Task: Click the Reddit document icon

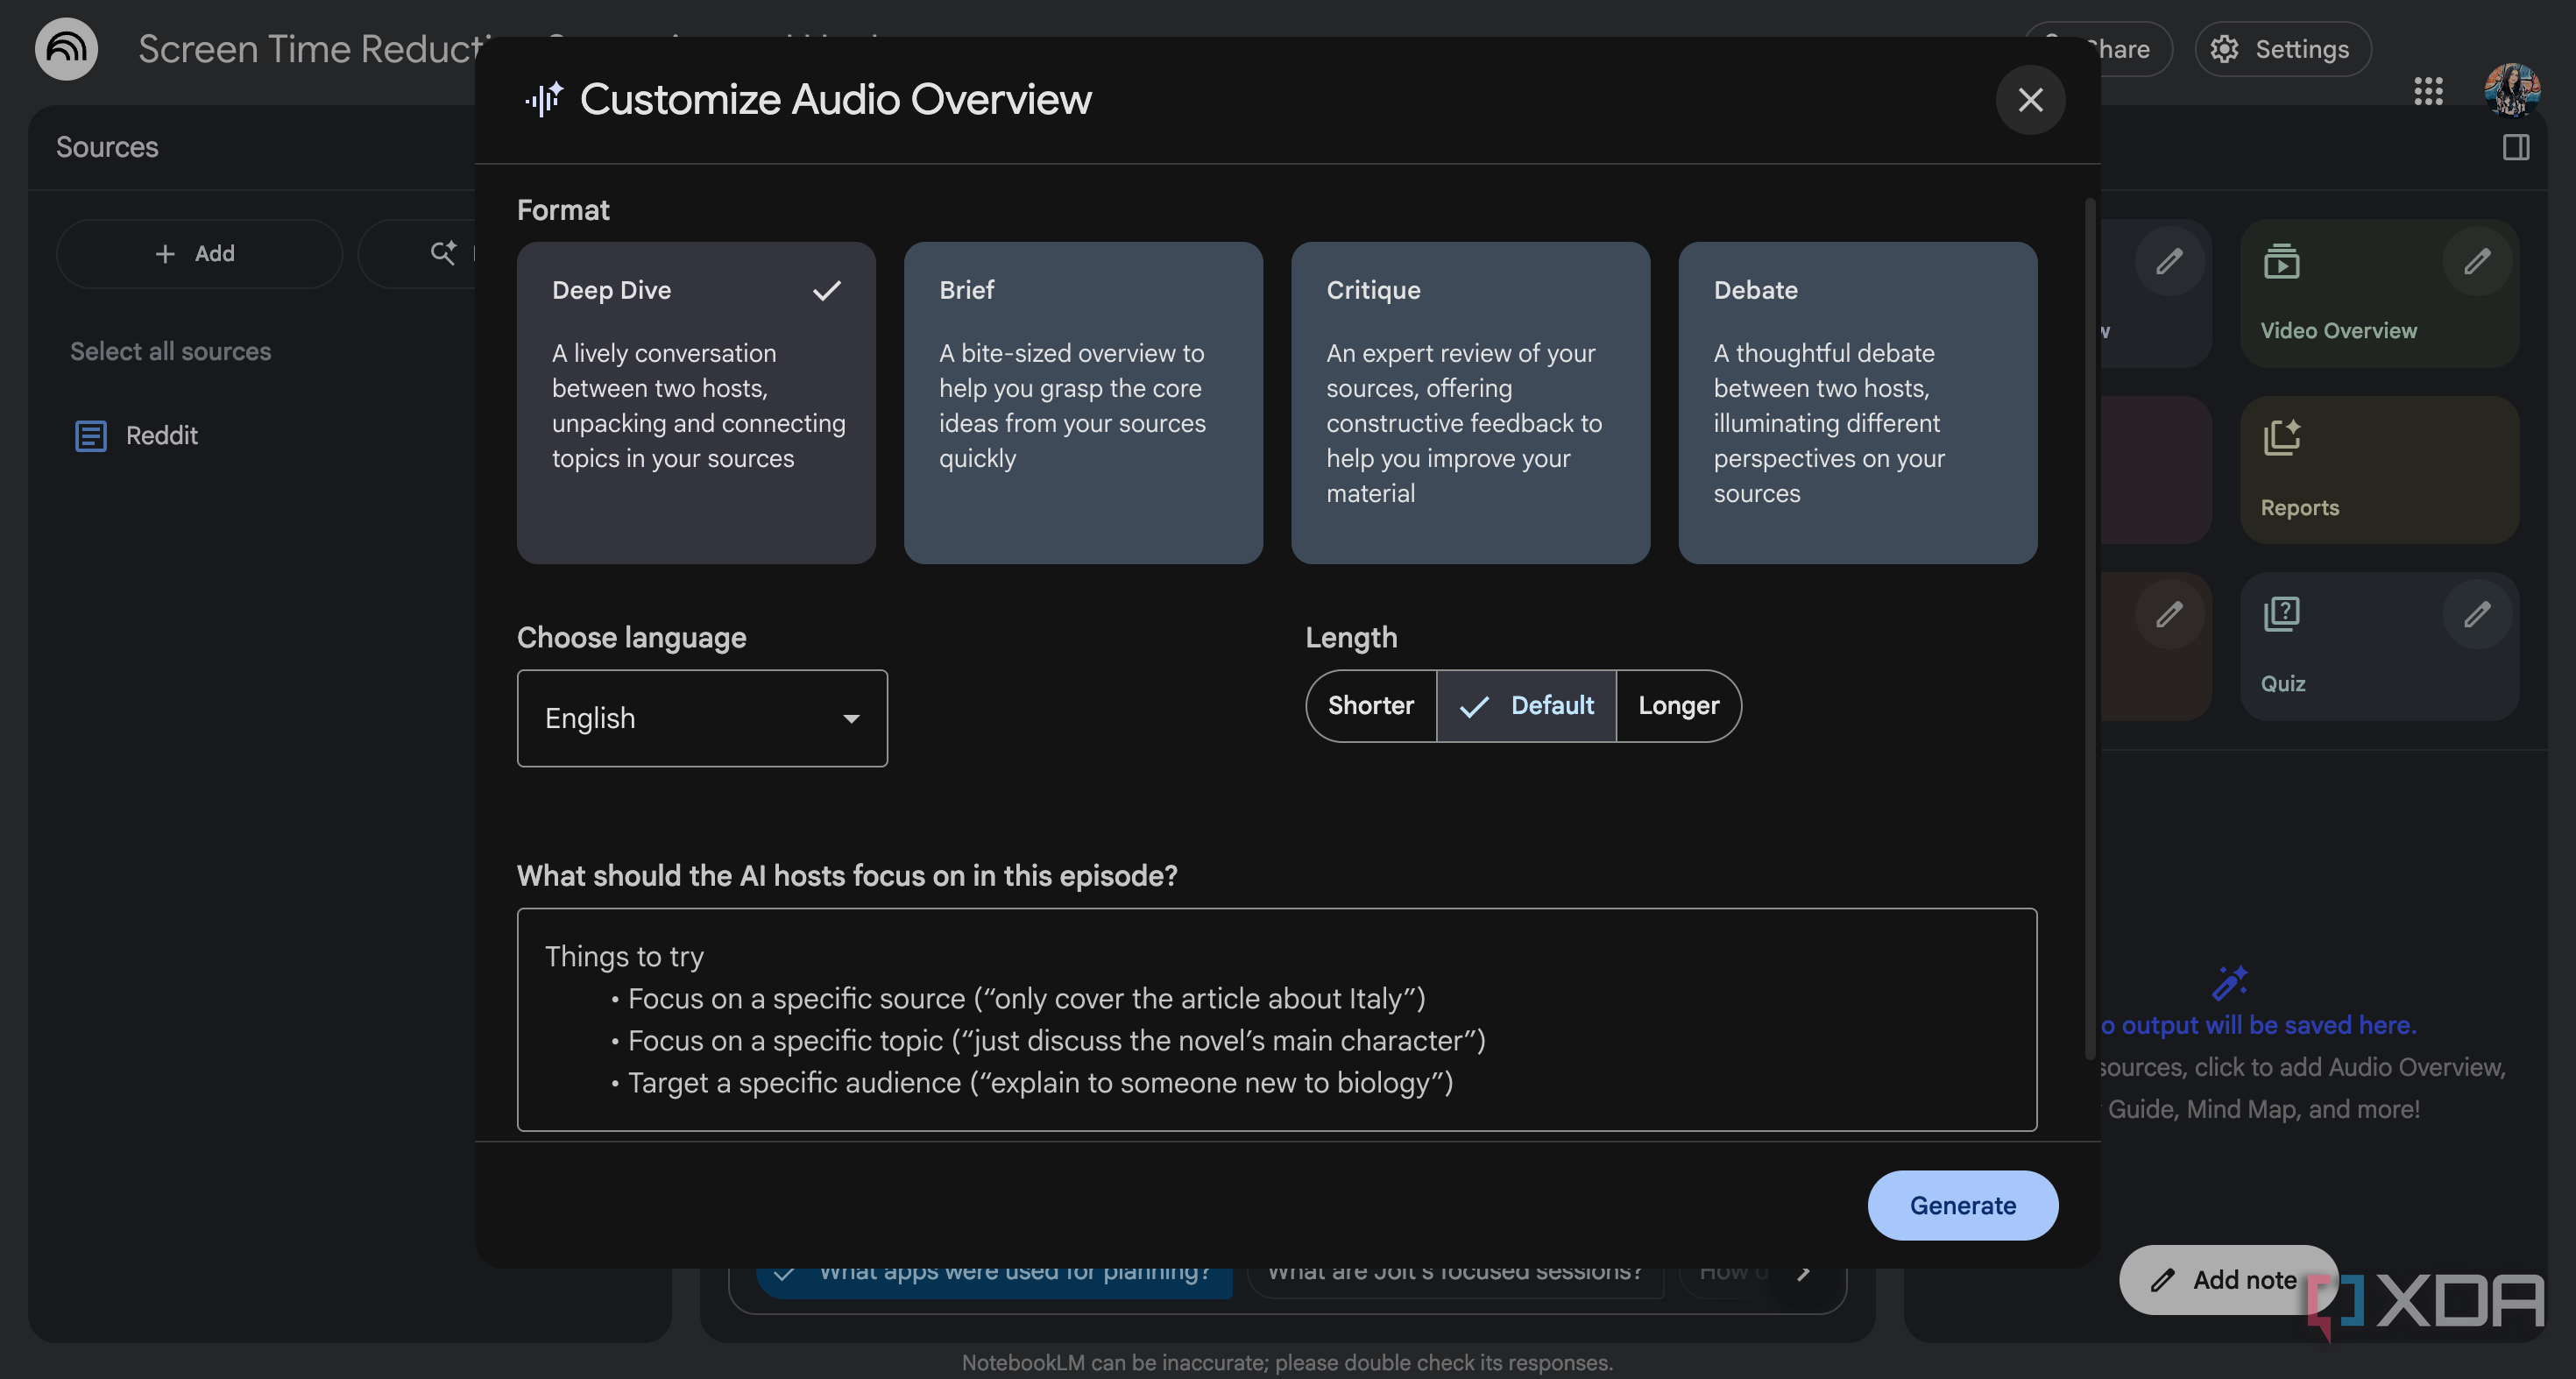Action: tap(91, 436)
